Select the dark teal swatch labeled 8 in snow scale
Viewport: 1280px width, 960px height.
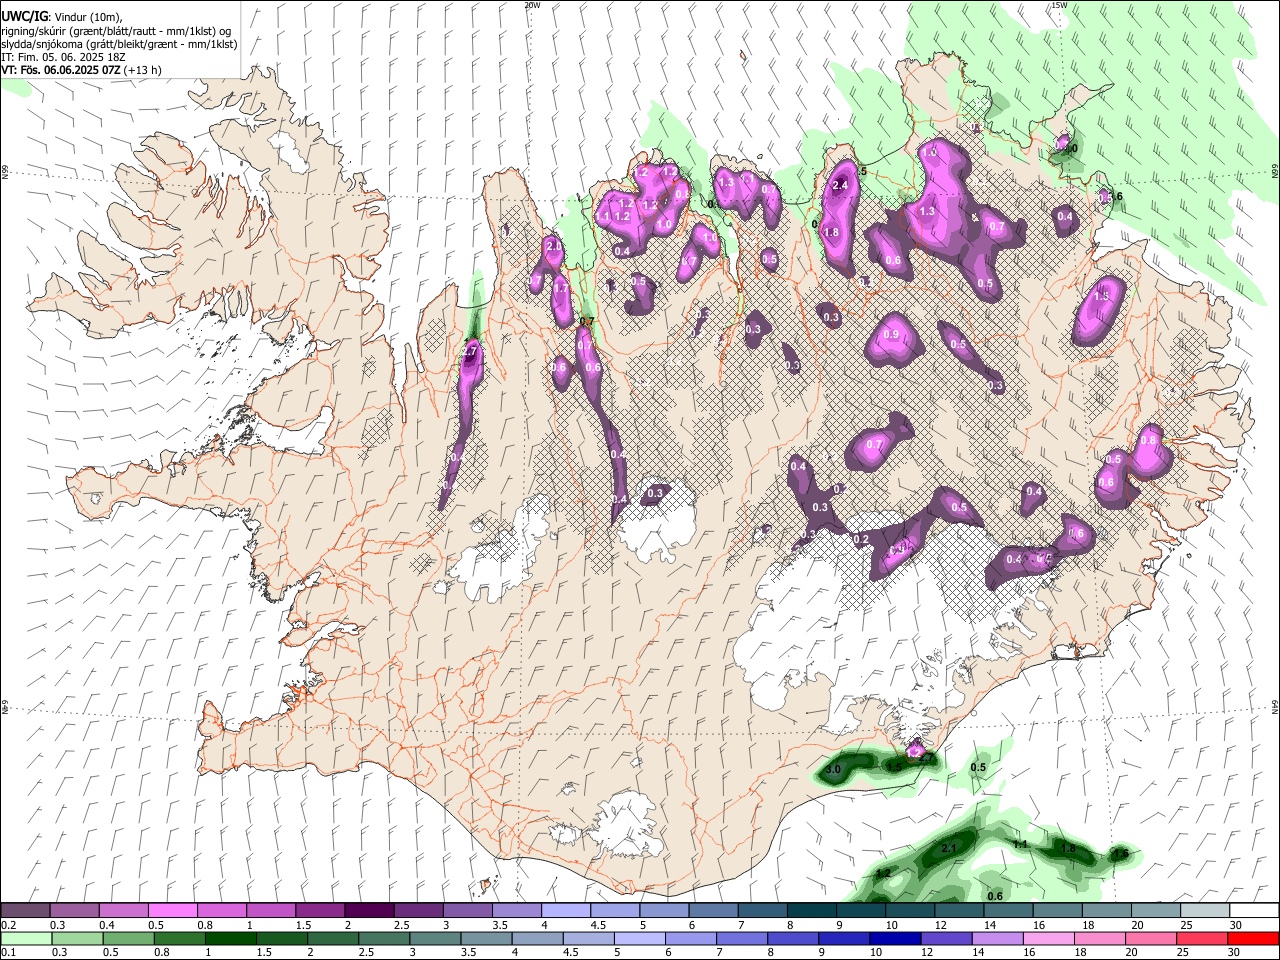[x=811, y=911]
